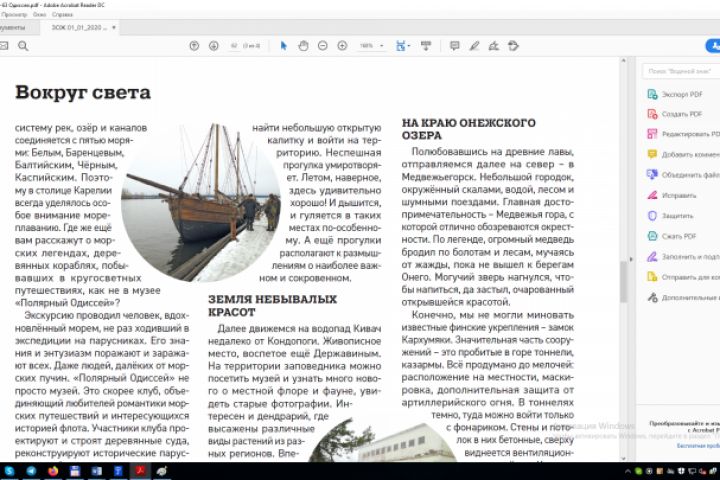720x480 pixels.
Task: Click the zoom out minus icon
Action: (323, 45)
